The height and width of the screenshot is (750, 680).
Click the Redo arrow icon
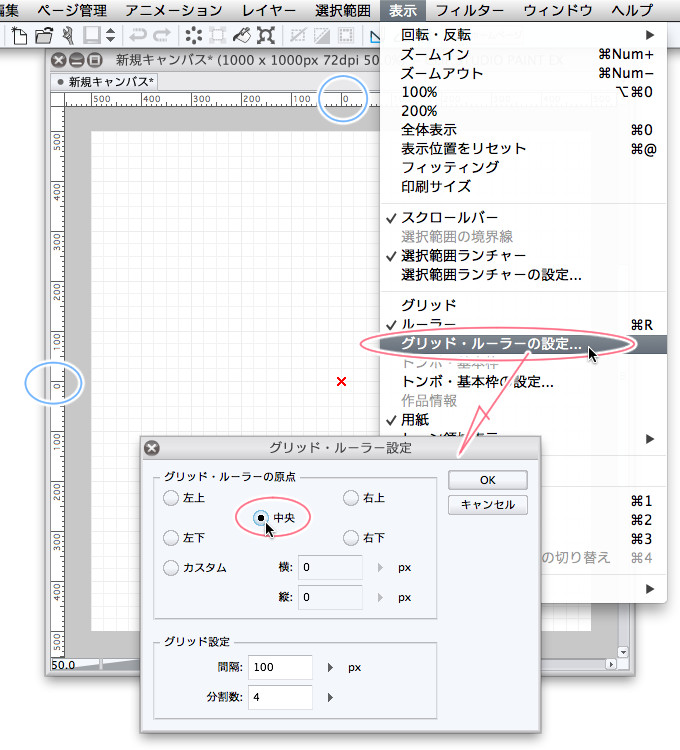click(162, 35)
